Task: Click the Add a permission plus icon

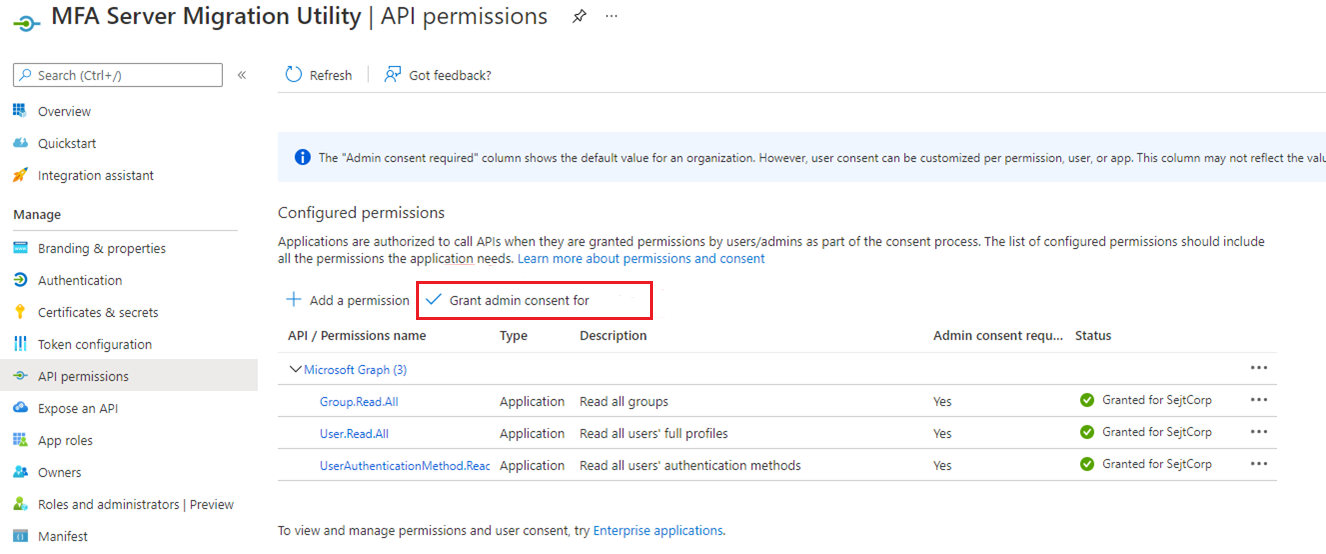Action: (x=294, y=300)
